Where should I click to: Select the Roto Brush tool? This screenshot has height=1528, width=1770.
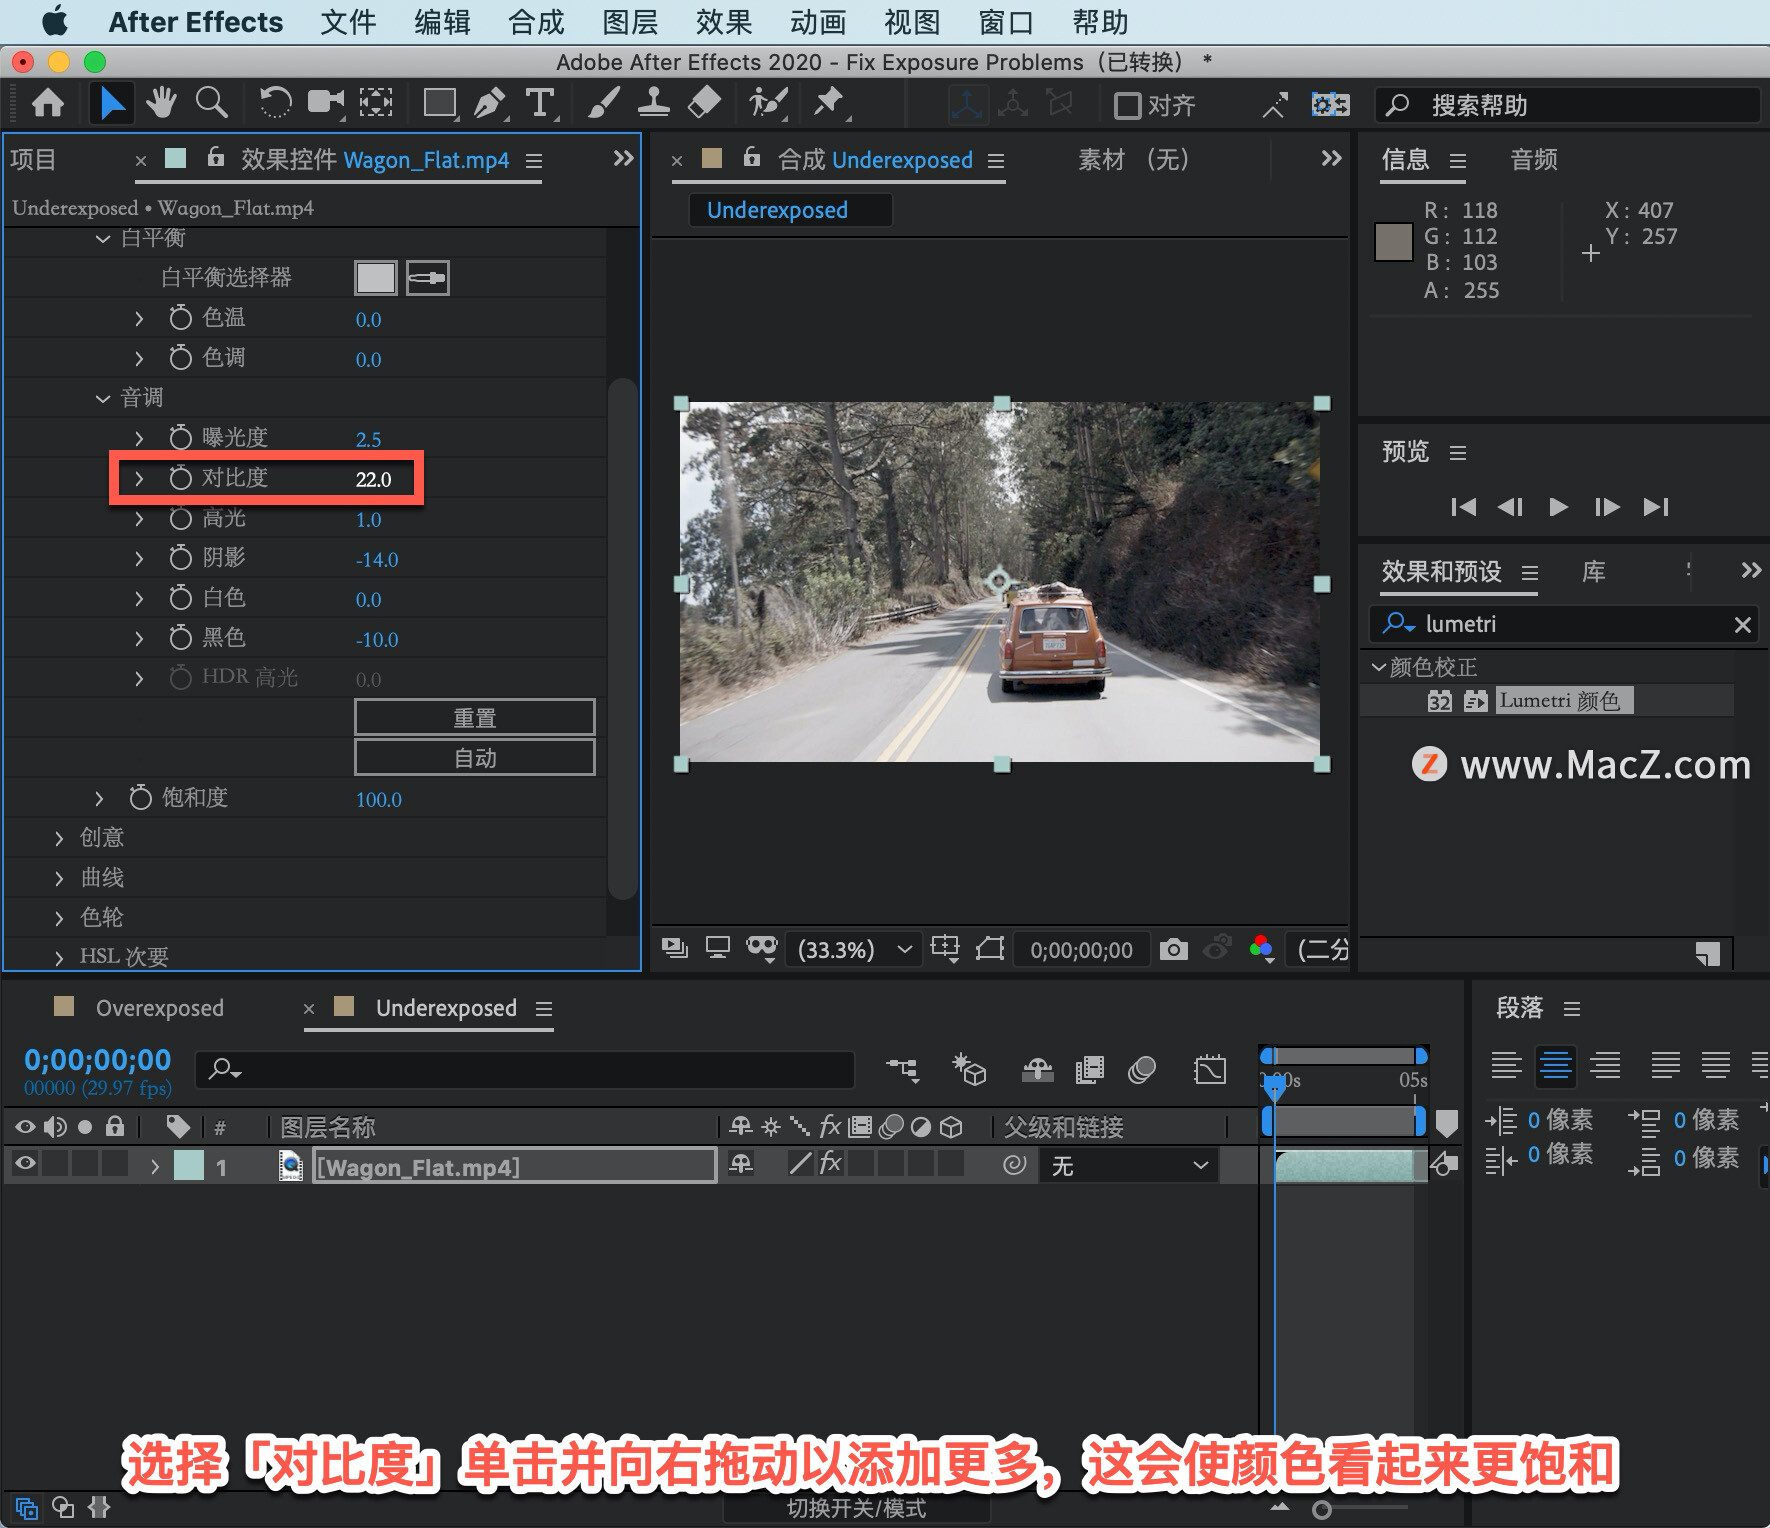768,104
